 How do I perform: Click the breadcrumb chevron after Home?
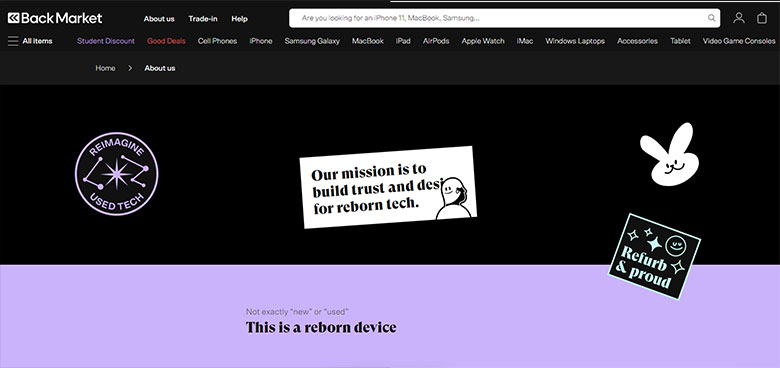tap(130, 68)
